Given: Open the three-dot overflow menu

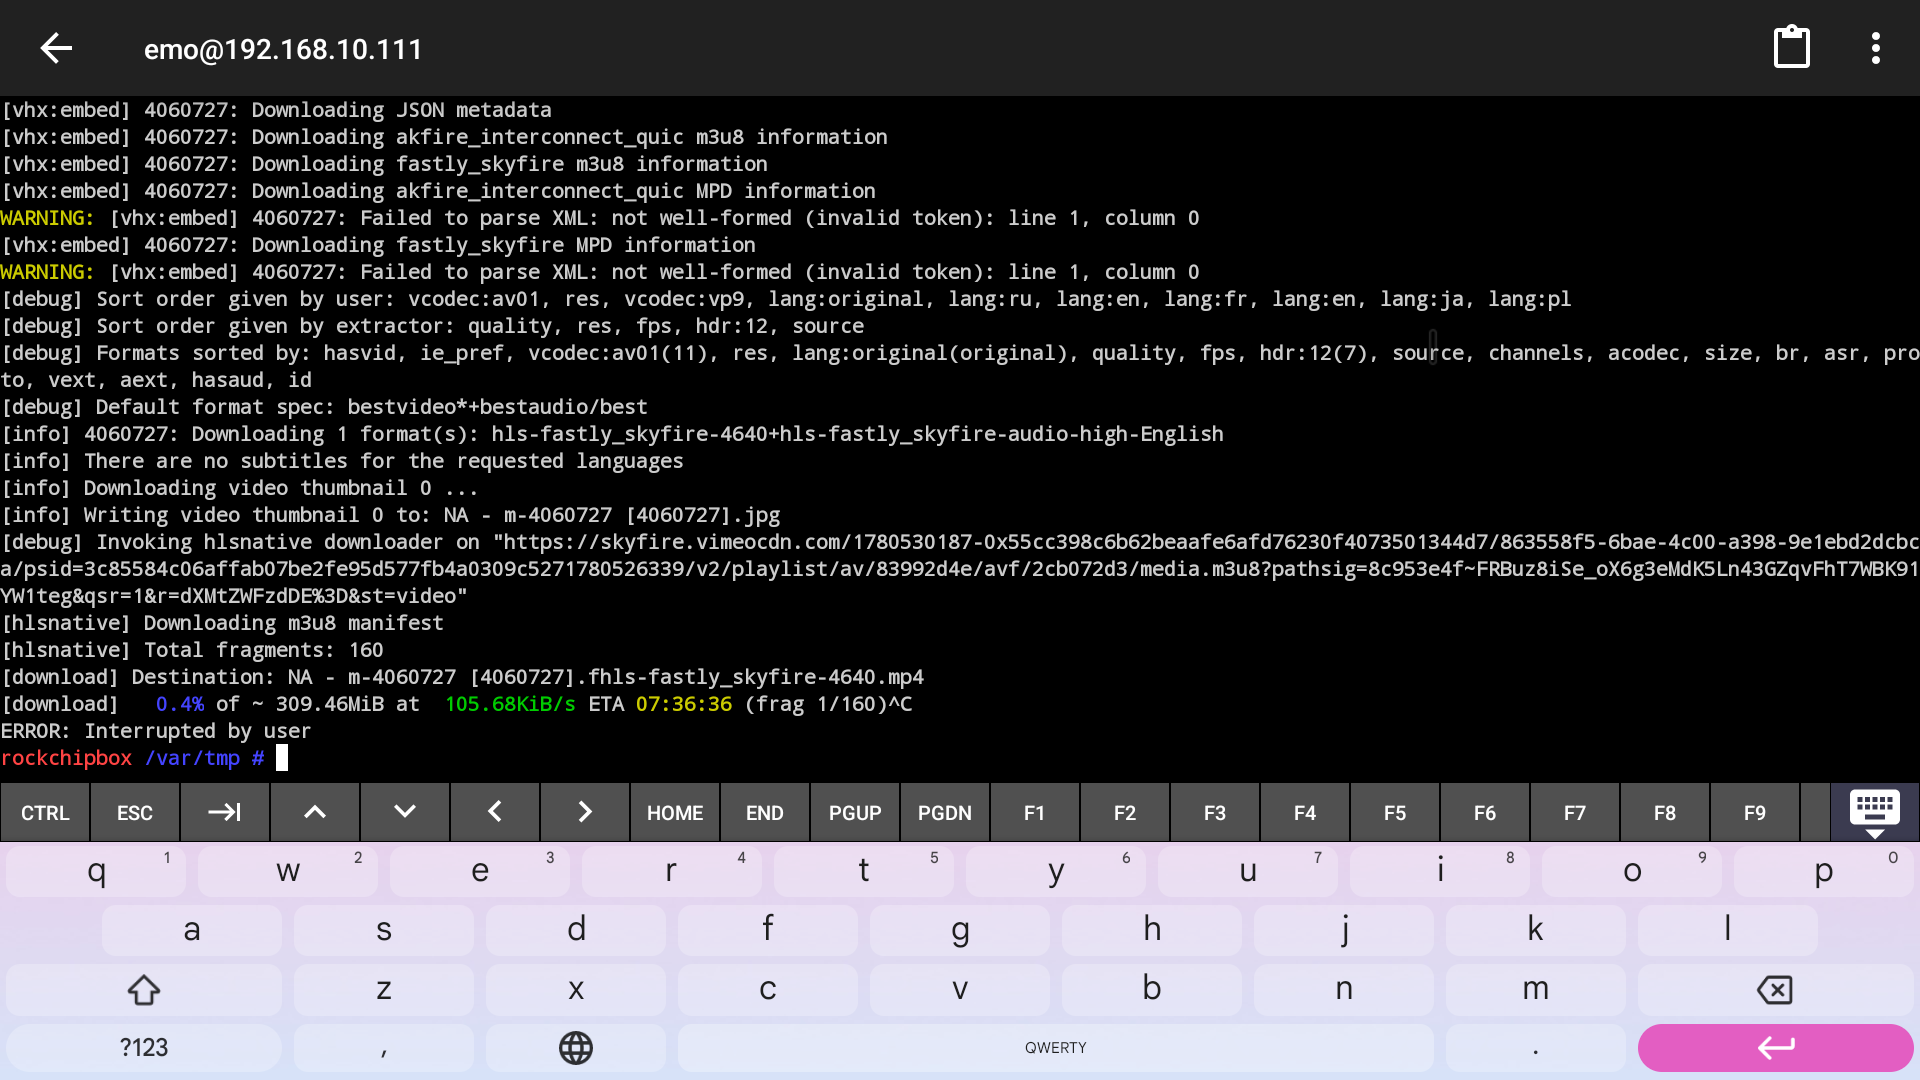Looking at the screenshot, I should tap(1876, 48).
